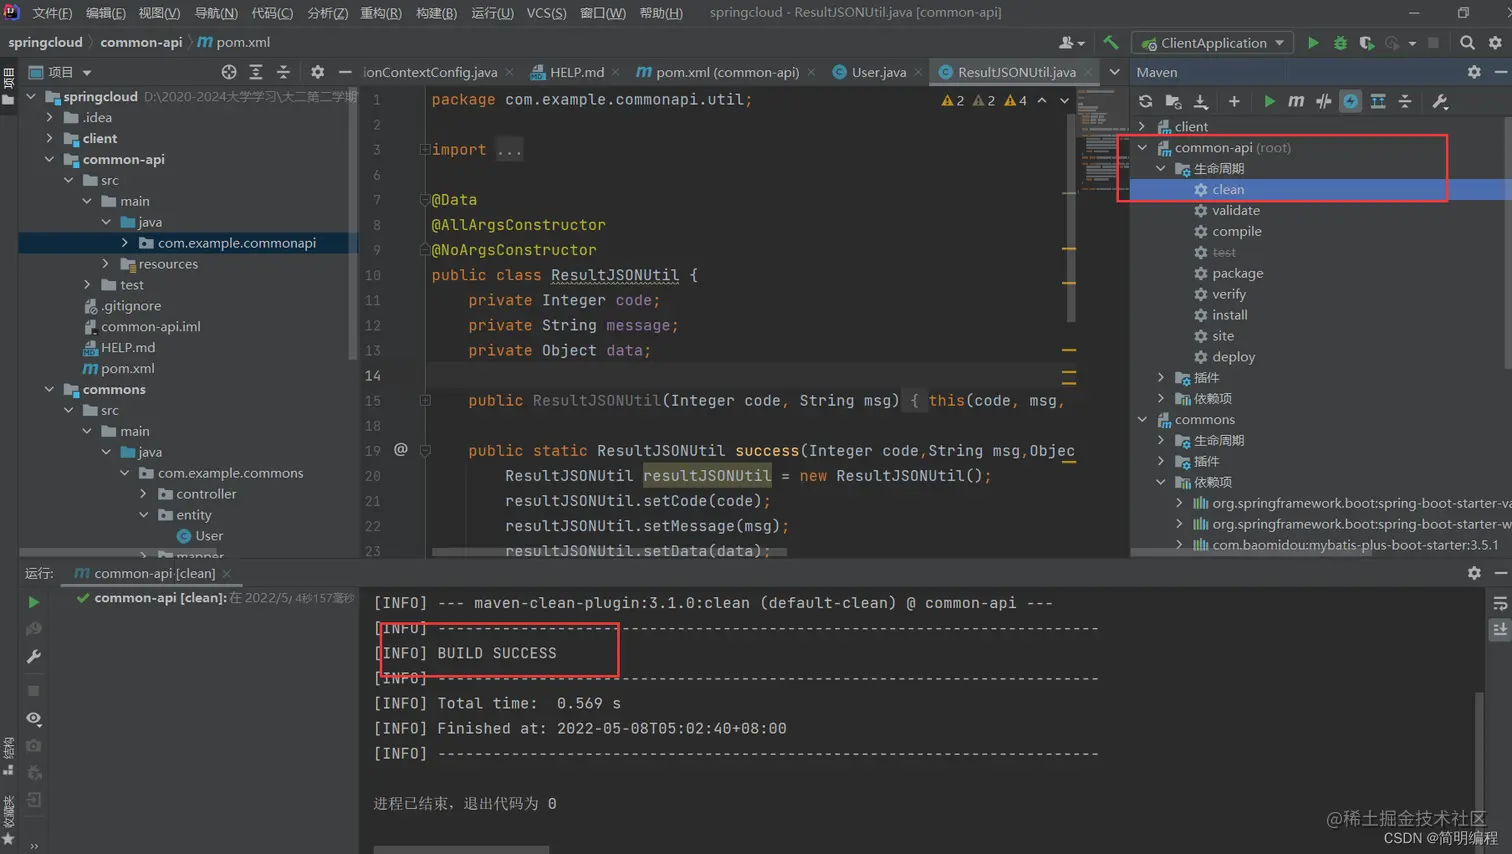Collapse all in project panel
Screen dimensions: 1512x854
(x=283, y=72)
